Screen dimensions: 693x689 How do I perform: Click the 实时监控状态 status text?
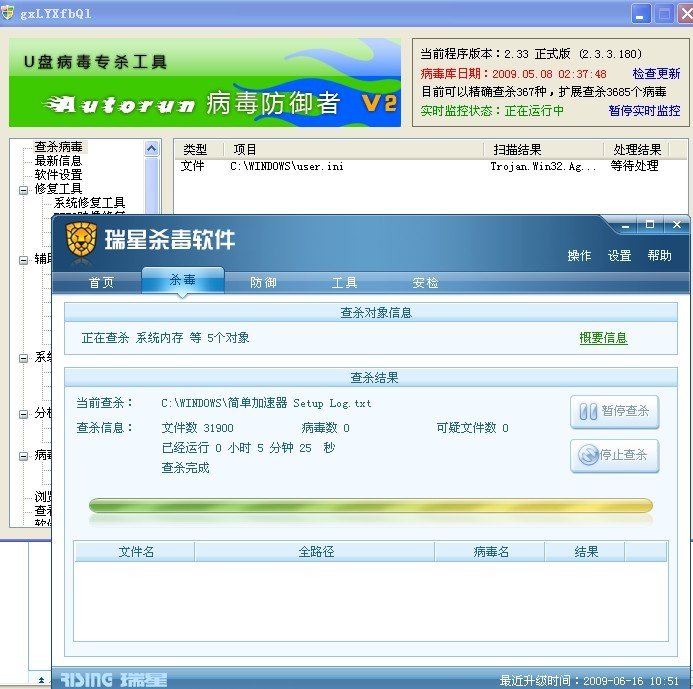click(x=491, y=110)
